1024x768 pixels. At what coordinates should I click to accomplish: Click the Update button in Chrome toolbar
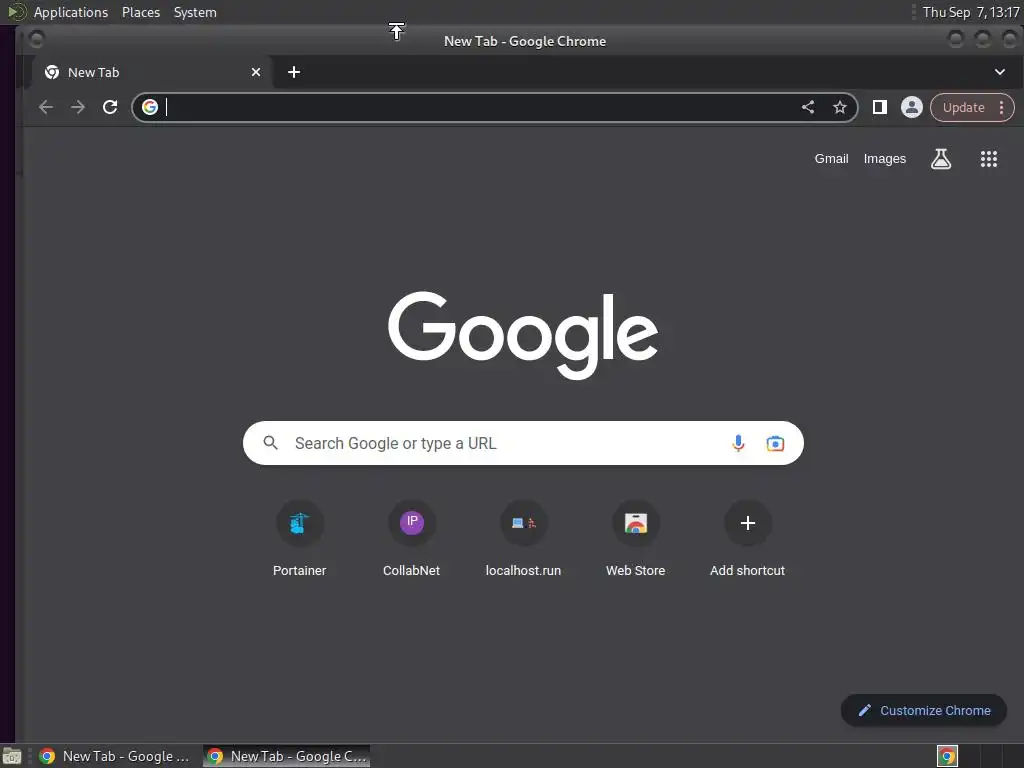click(963, 108)
